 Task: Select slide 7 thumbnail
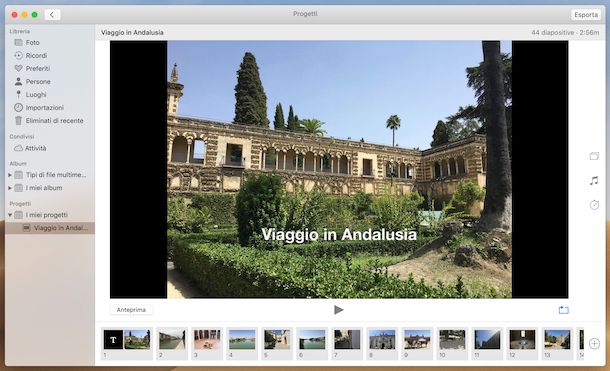(347, 340)
